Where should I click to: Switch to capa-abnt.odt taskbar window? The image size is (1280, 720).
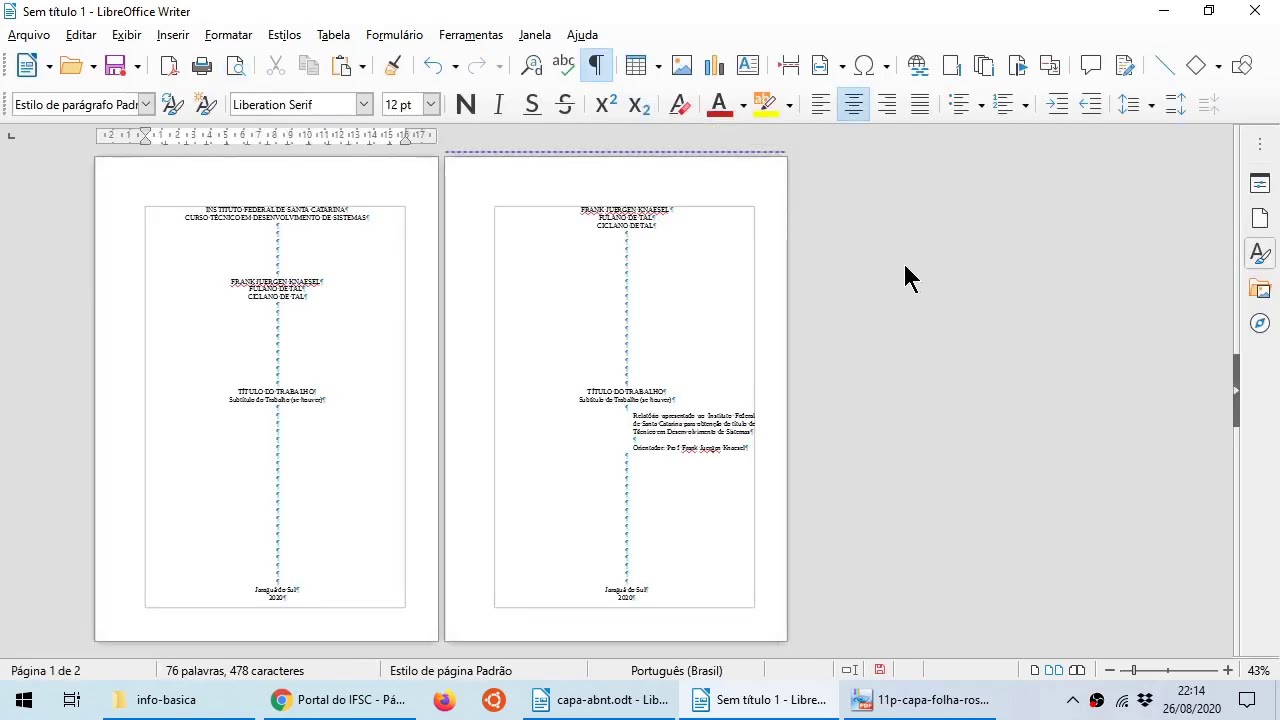599,700
